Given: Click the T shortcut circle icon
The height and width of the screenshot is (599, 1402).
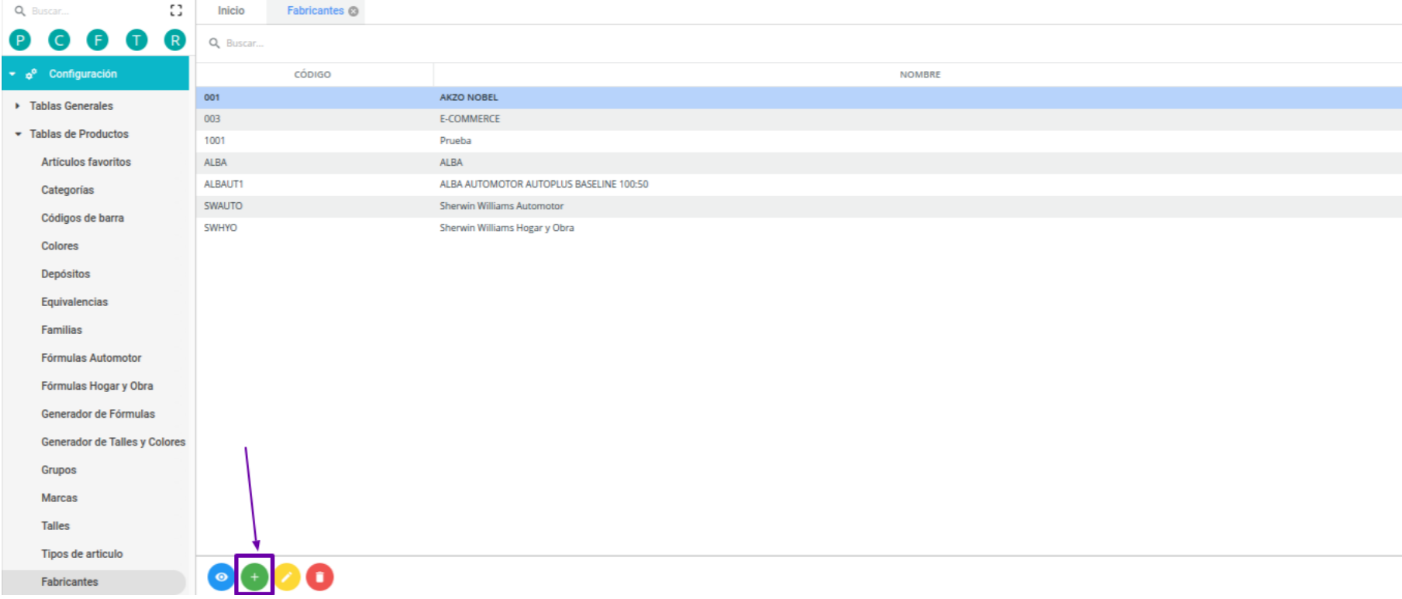Looking at the screenshot, I should [136, 40].
